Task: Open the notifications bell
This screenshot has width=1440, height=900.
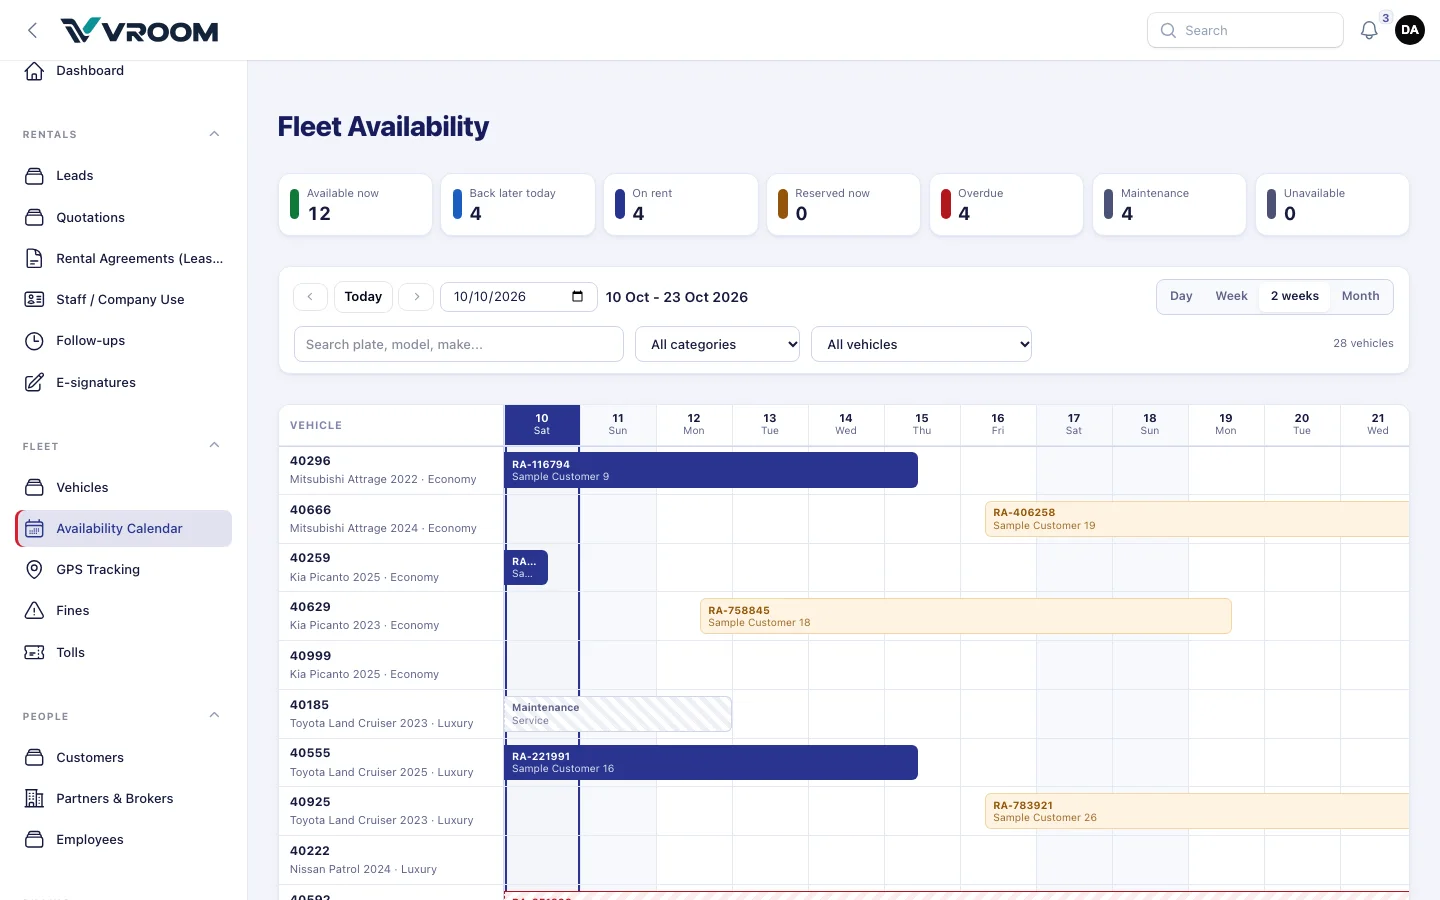Action: [1369, 31]
